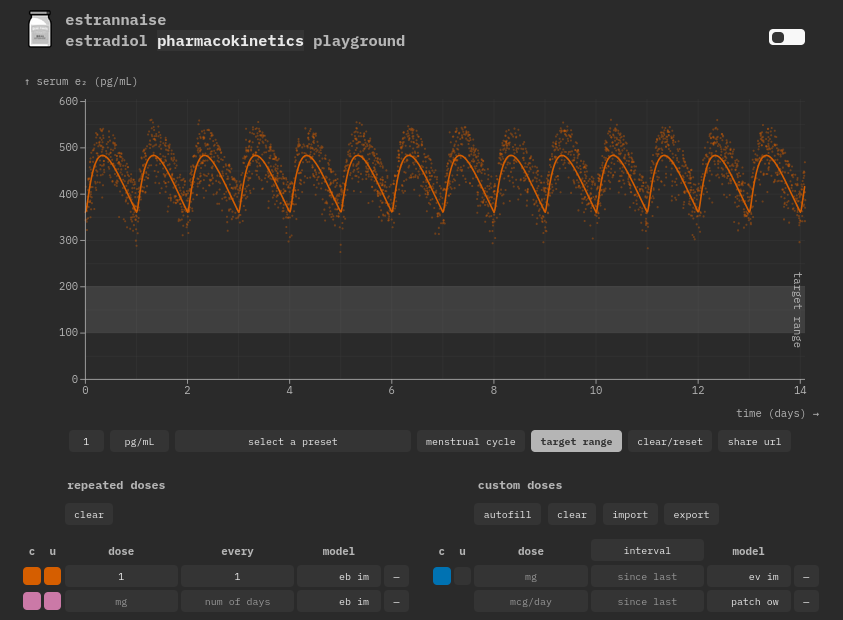
Task: Toggle the target range button
Action: coord(576,441)
